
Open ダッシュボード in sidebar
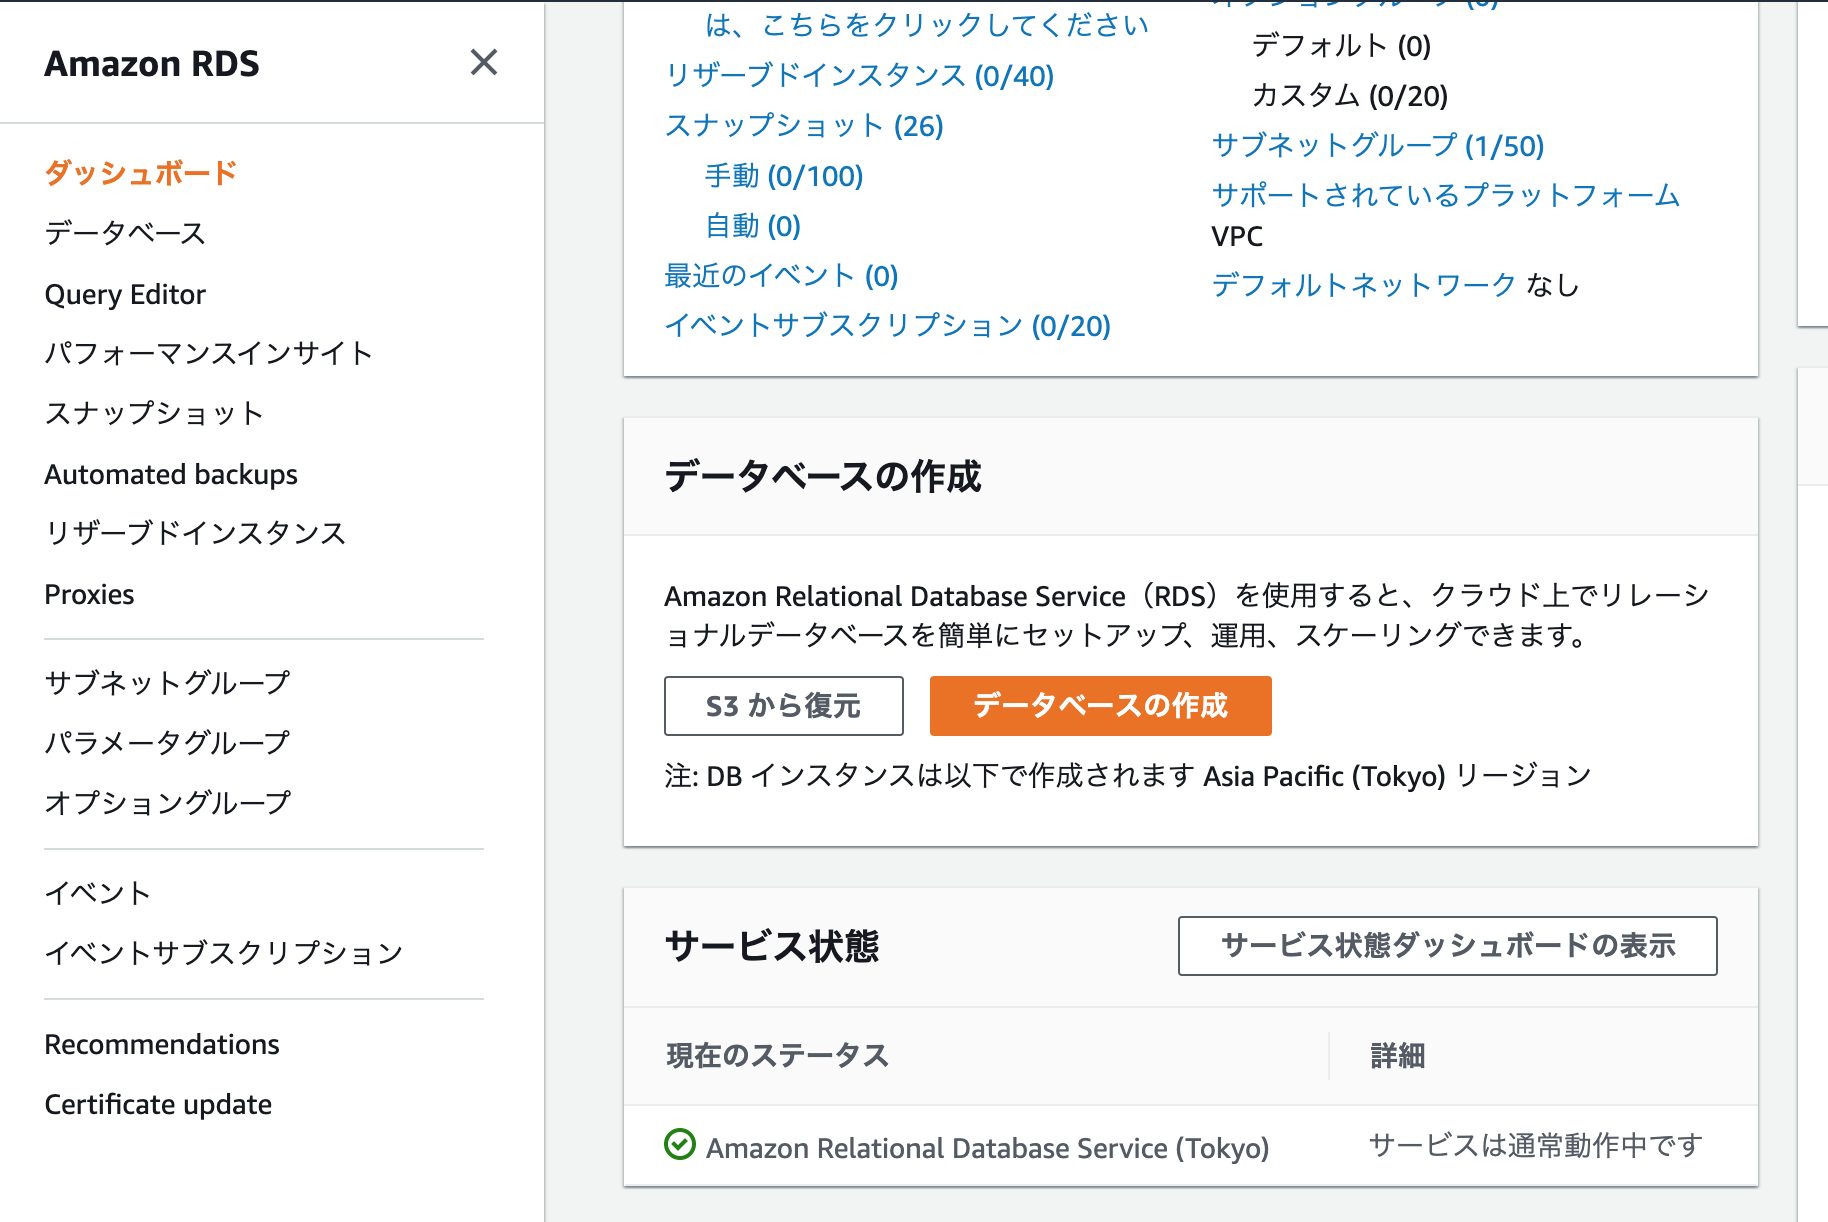[x=141, y=173]
